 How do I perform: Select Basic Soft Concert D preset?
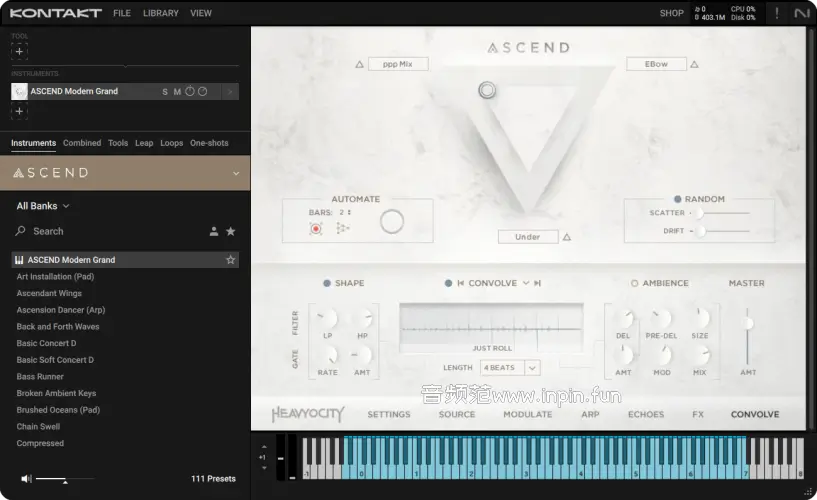[55, 360]
